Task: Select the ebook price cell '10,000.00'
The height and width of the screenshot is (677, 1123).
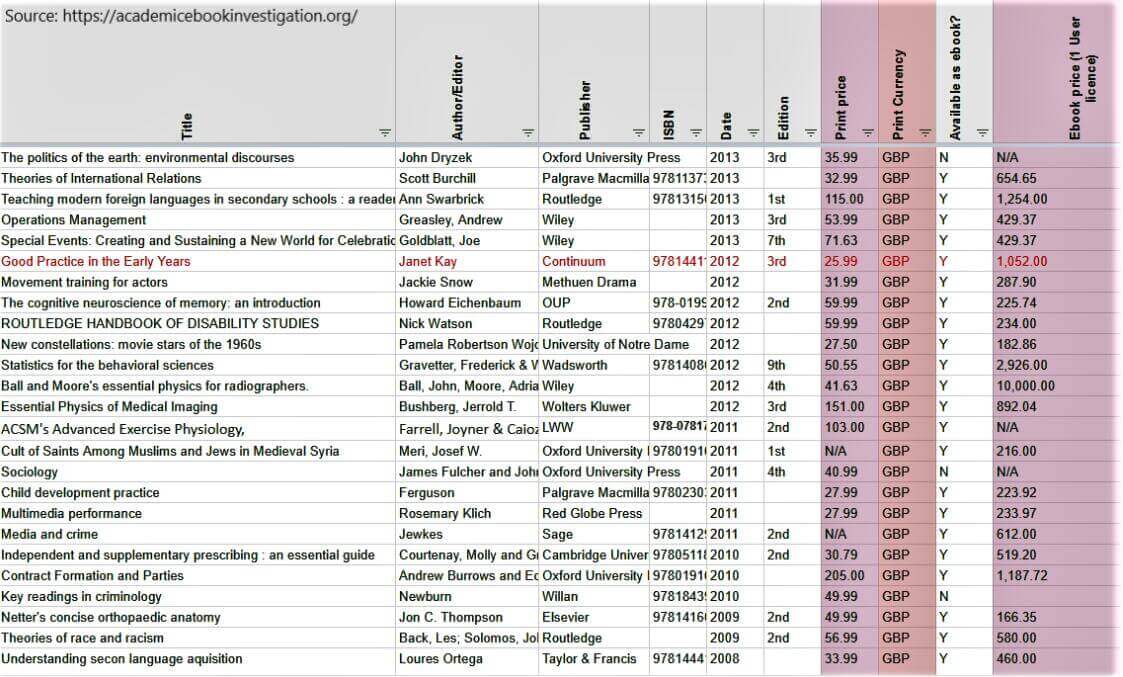Action: coord(1056,386)
